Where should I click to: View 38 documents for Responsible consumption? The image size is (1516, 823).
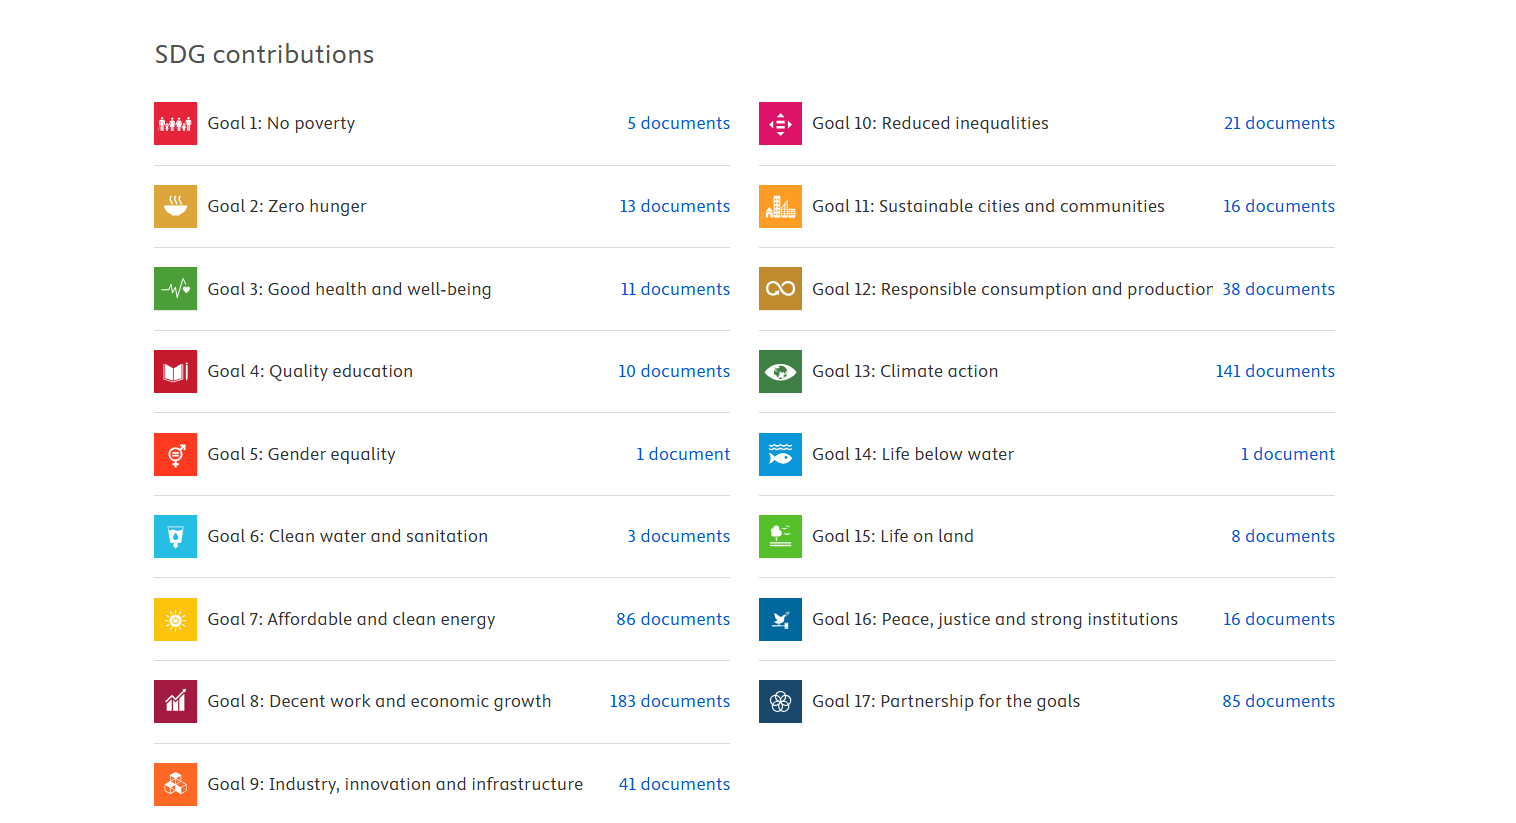1278,289
